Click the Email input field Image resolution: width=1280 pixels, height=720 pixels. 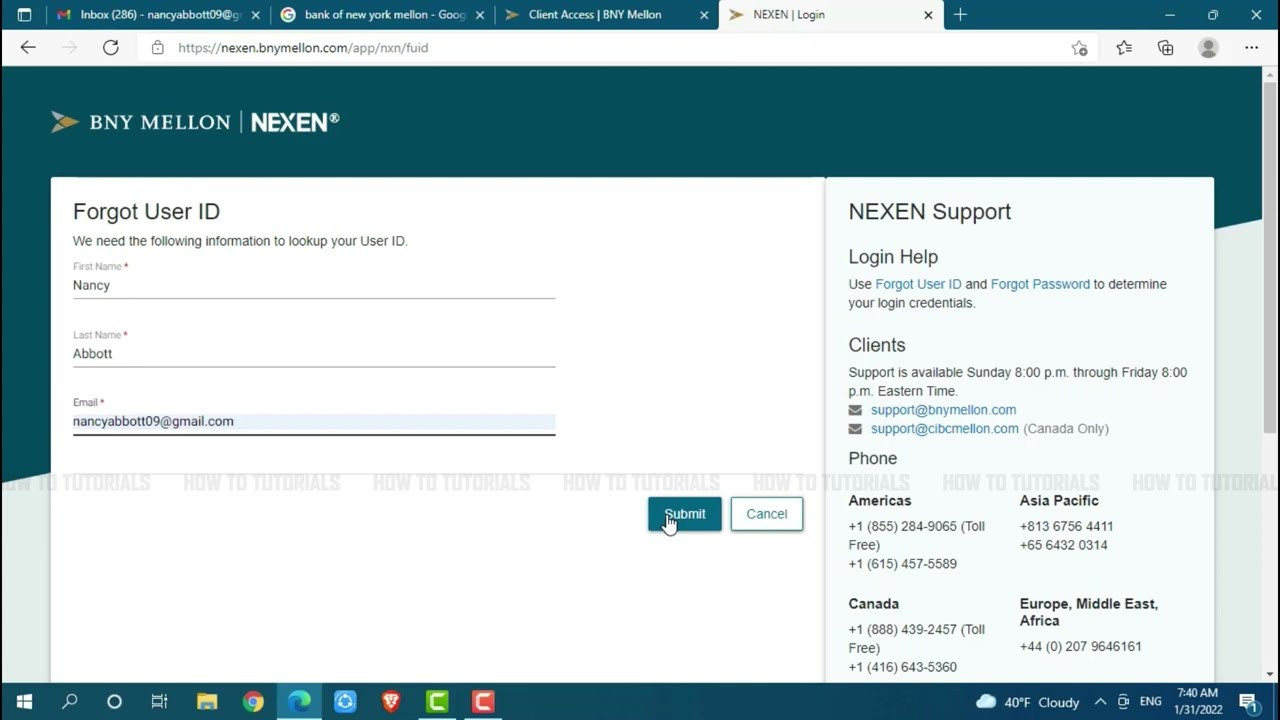click(314, 421)
